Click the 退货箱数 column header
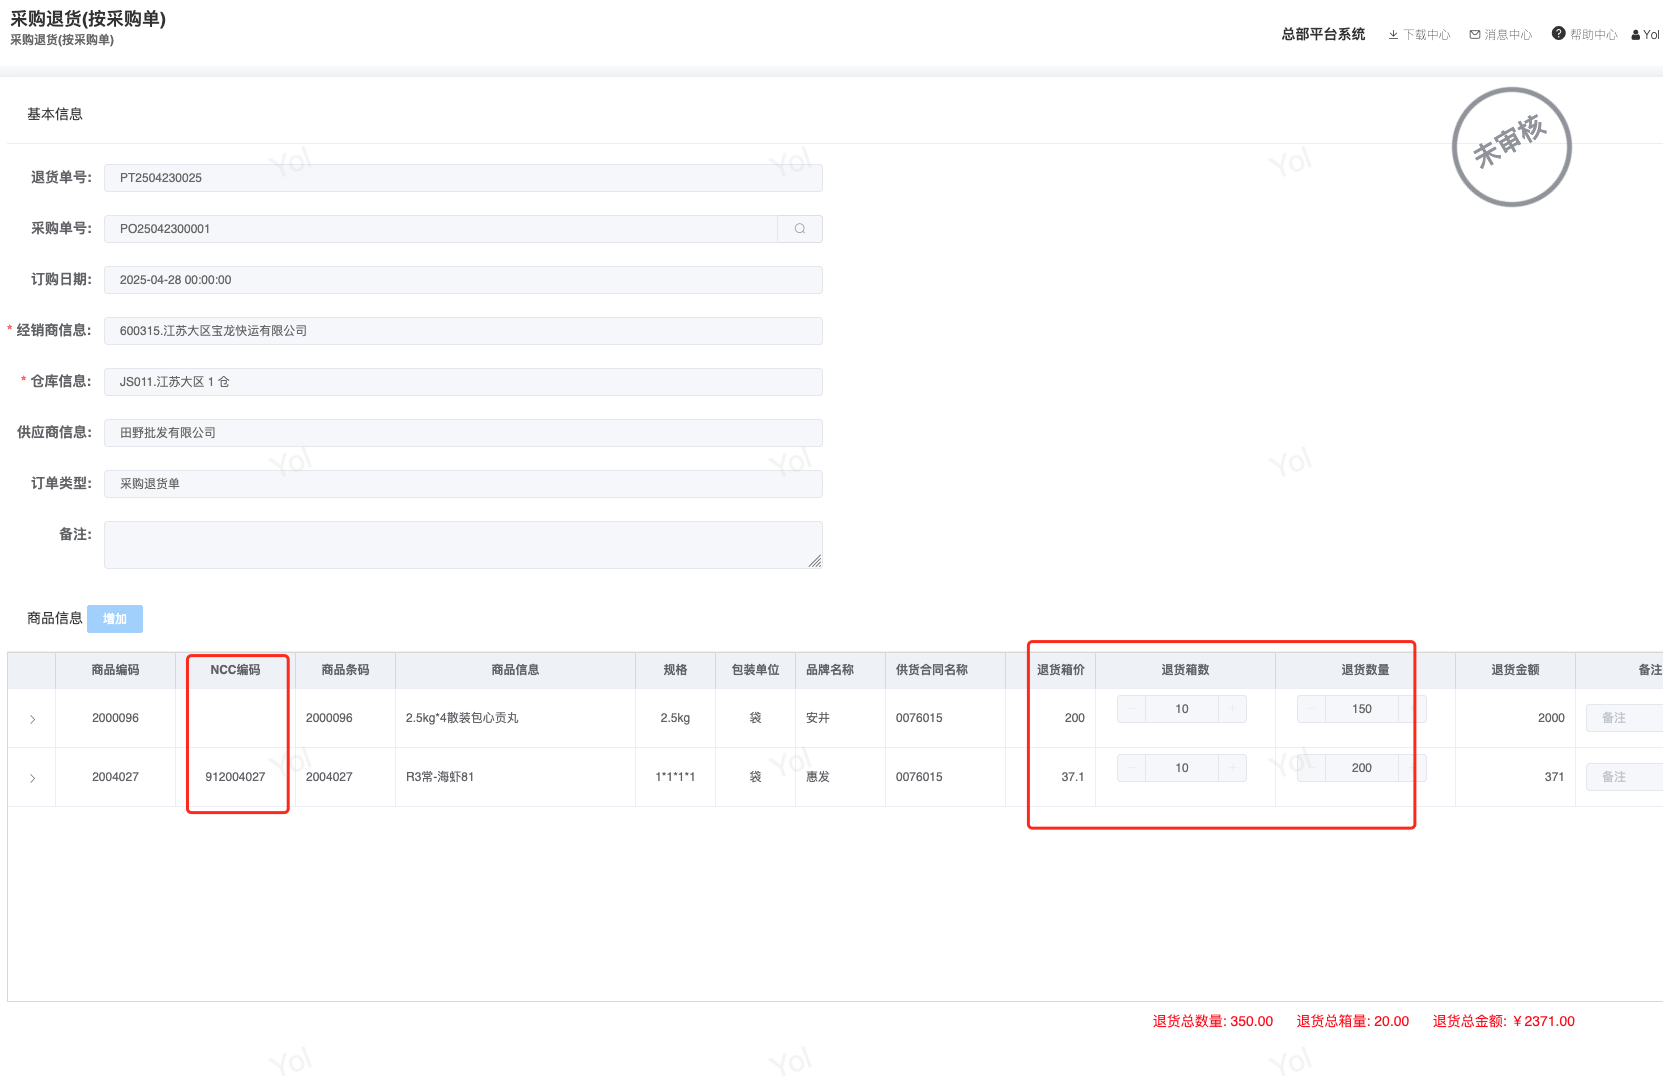Image resolution: width=1663 pixels, height=1076 pixels. click(x=1185, y=670)
